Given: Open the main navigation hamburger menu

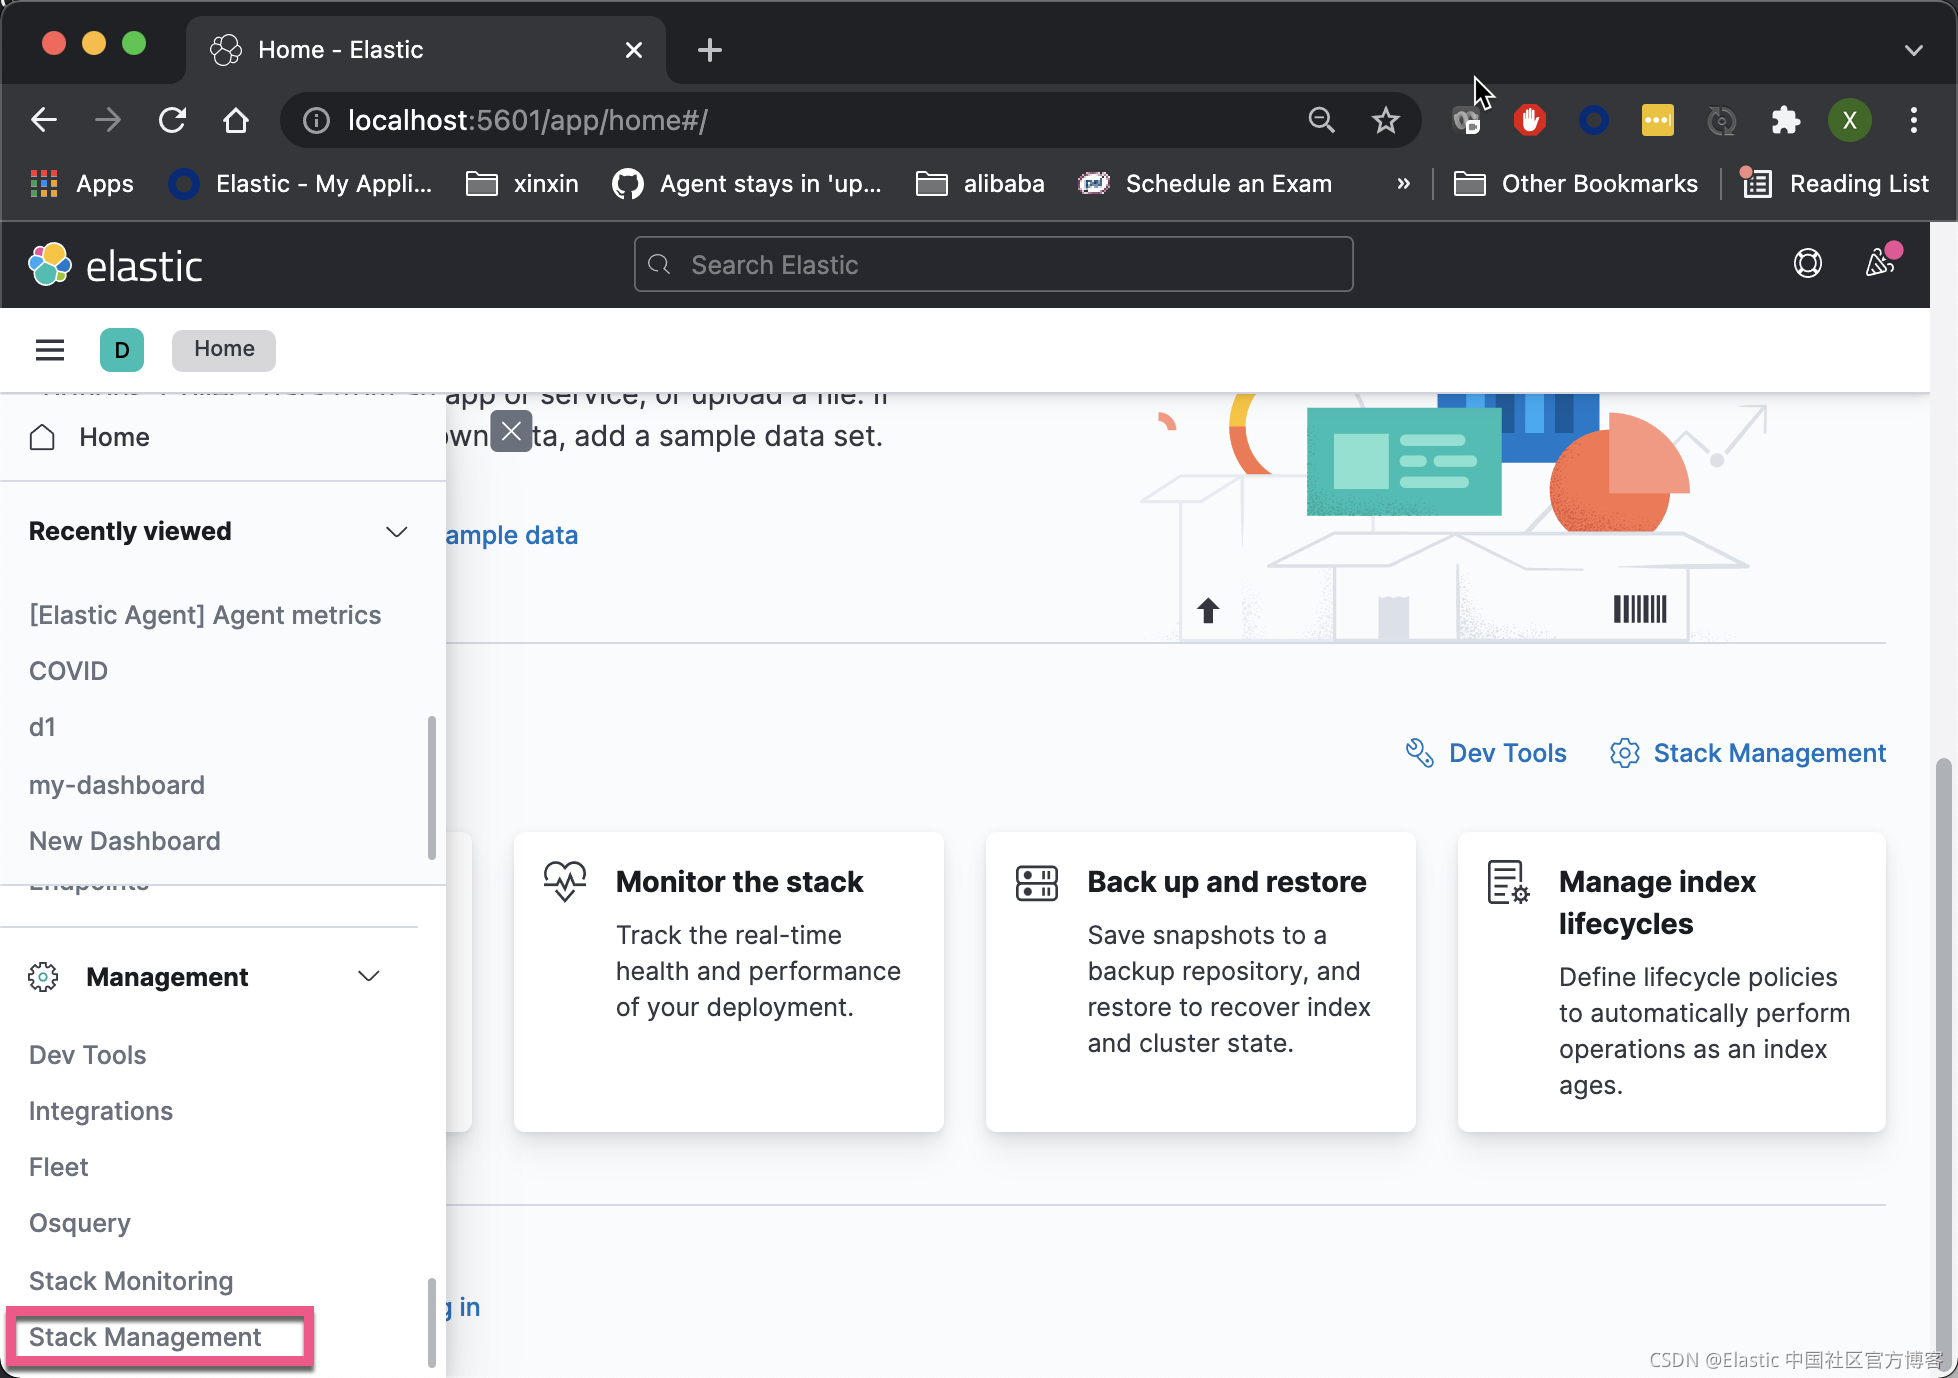Looking at the screenshot, I should pos(49,349).
